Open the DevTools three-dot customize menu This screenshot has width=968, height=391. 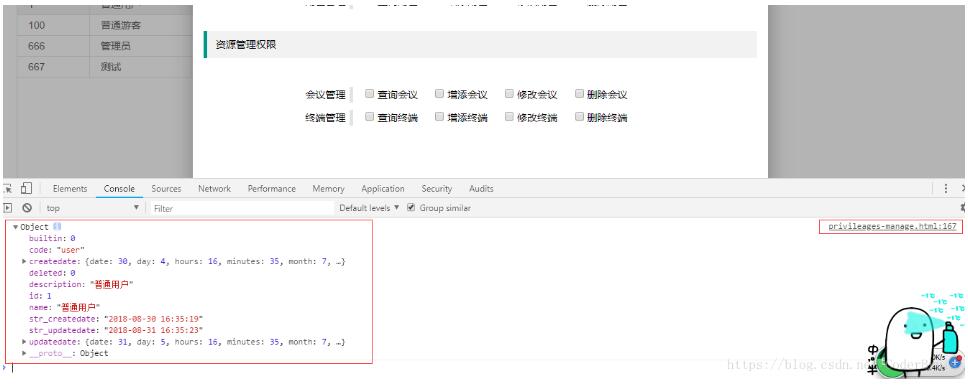pyautogui.click(x=946, y=188)
